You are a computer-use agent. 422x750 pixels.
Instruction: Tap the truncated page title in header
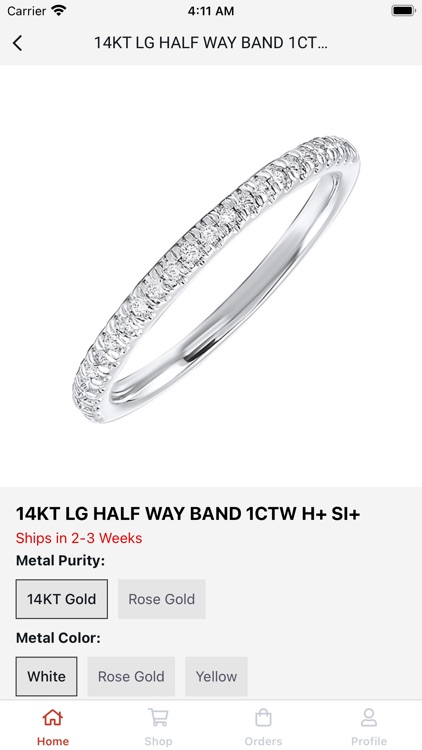coord(211,43)
